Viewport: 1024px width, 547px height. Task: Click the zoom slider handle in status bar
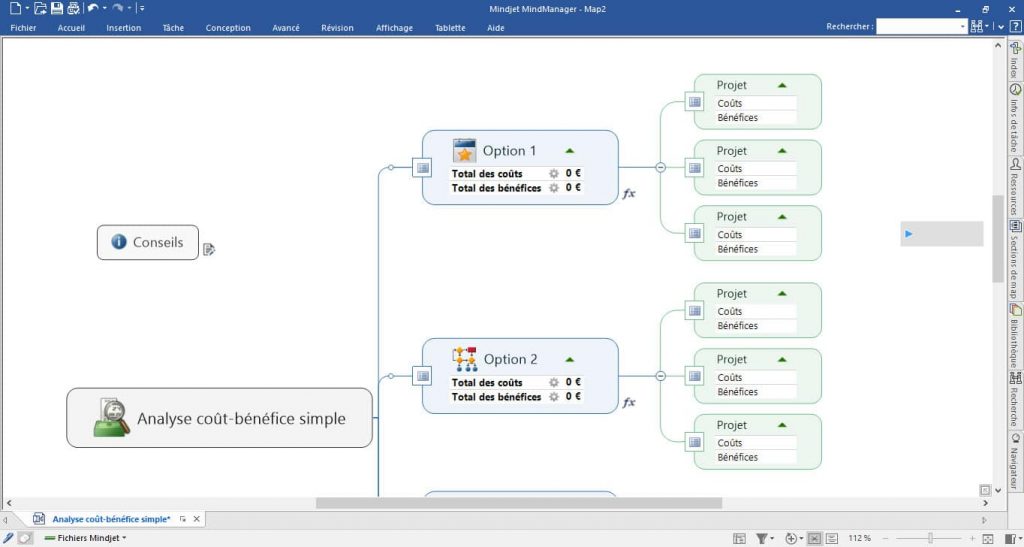(930, 538)
